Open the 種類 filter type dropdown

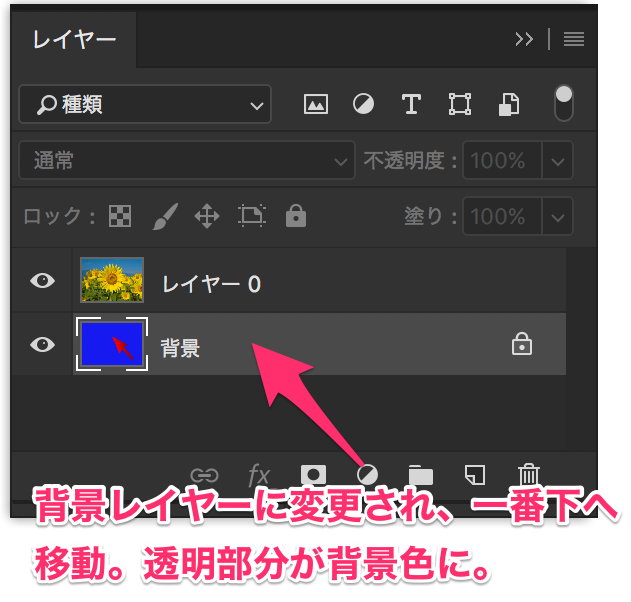145,104
